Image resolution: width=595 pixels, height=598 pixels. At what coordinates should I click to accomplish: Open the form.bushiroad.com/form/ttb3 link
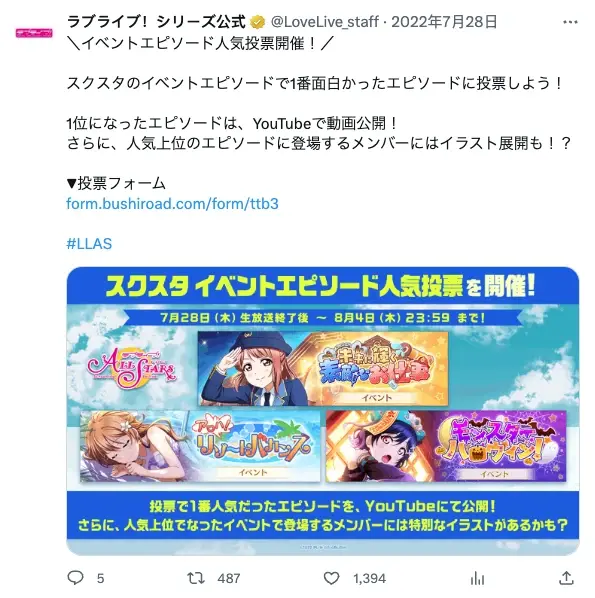[x=172, y=204]
